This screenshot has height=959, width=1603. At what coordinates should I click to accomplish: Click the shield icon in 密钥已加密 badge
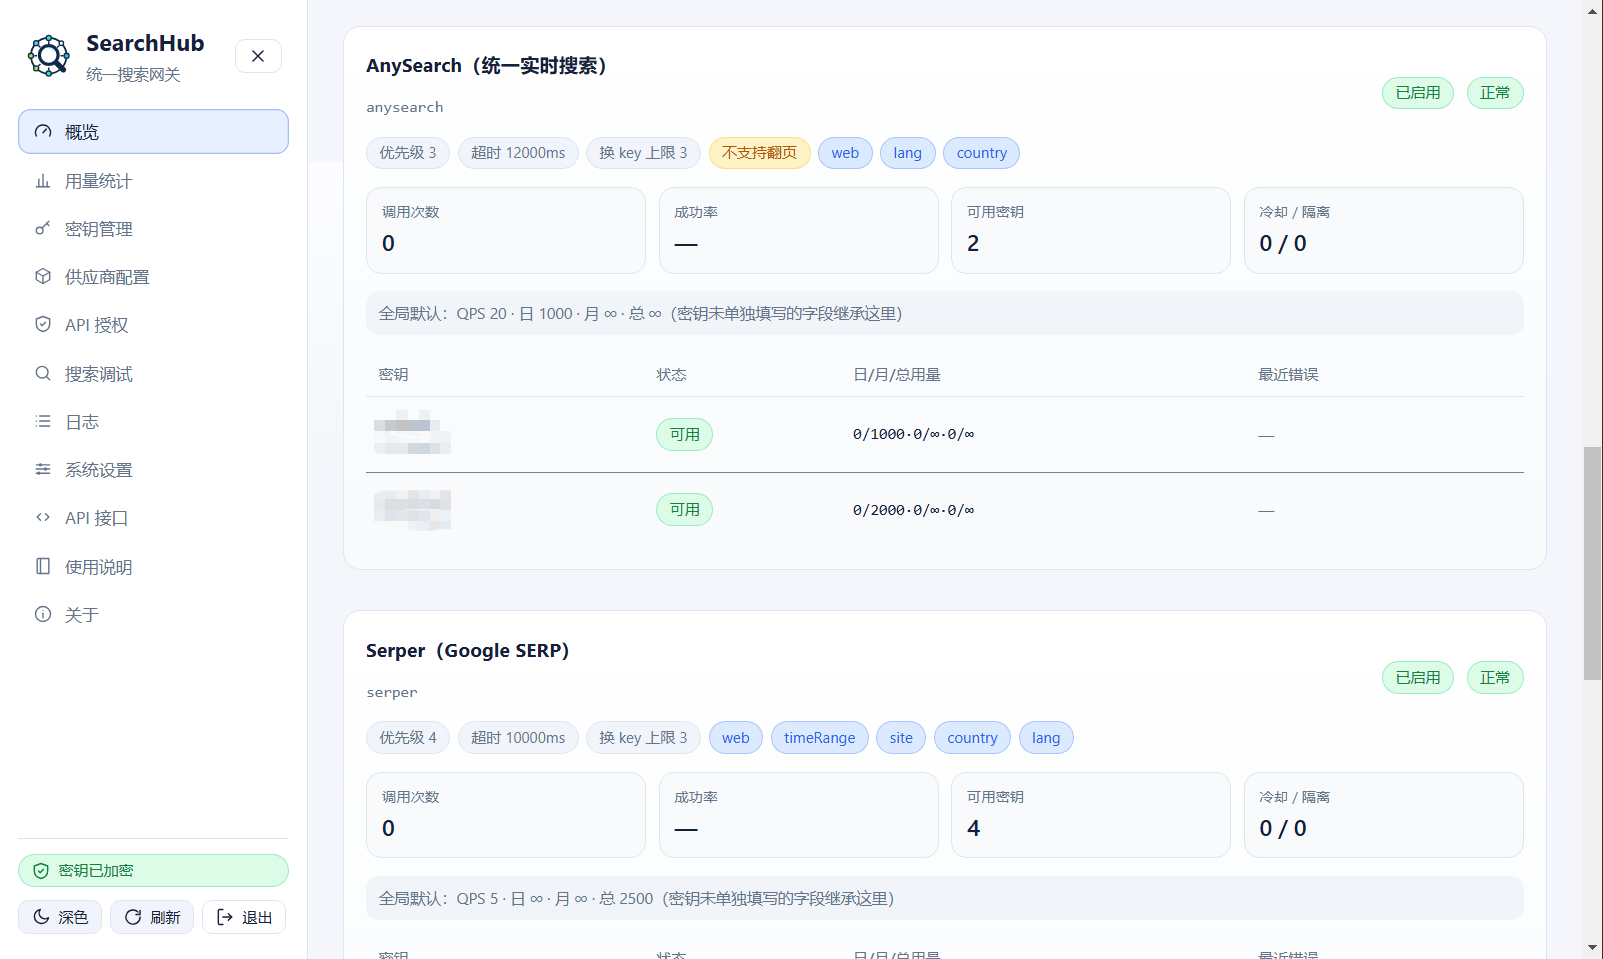coord(41,871)
